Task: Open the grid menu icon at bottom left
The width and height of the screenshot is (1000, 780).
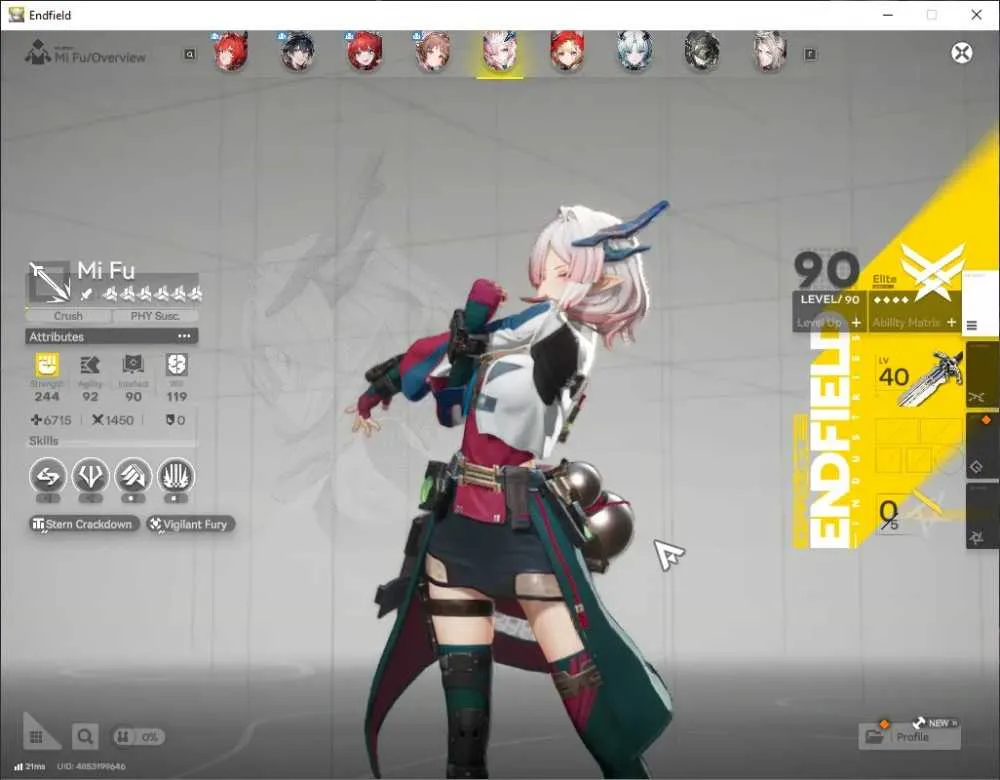Action: click(x=36, y=737)
